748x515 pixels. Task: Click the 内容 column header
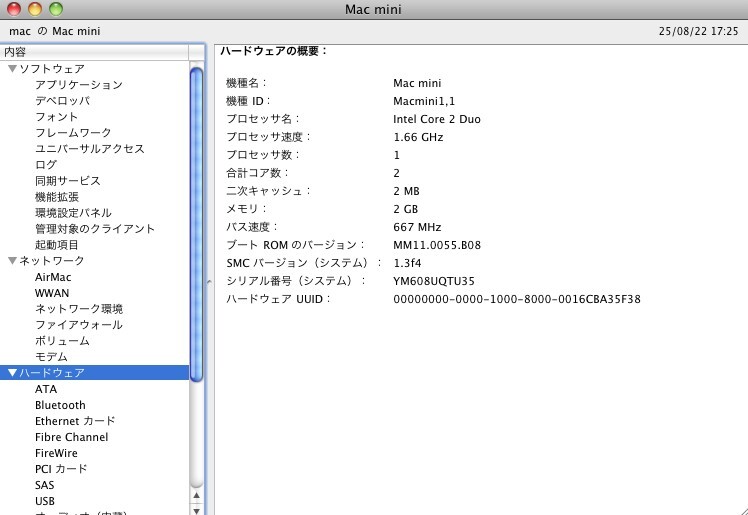94,52
